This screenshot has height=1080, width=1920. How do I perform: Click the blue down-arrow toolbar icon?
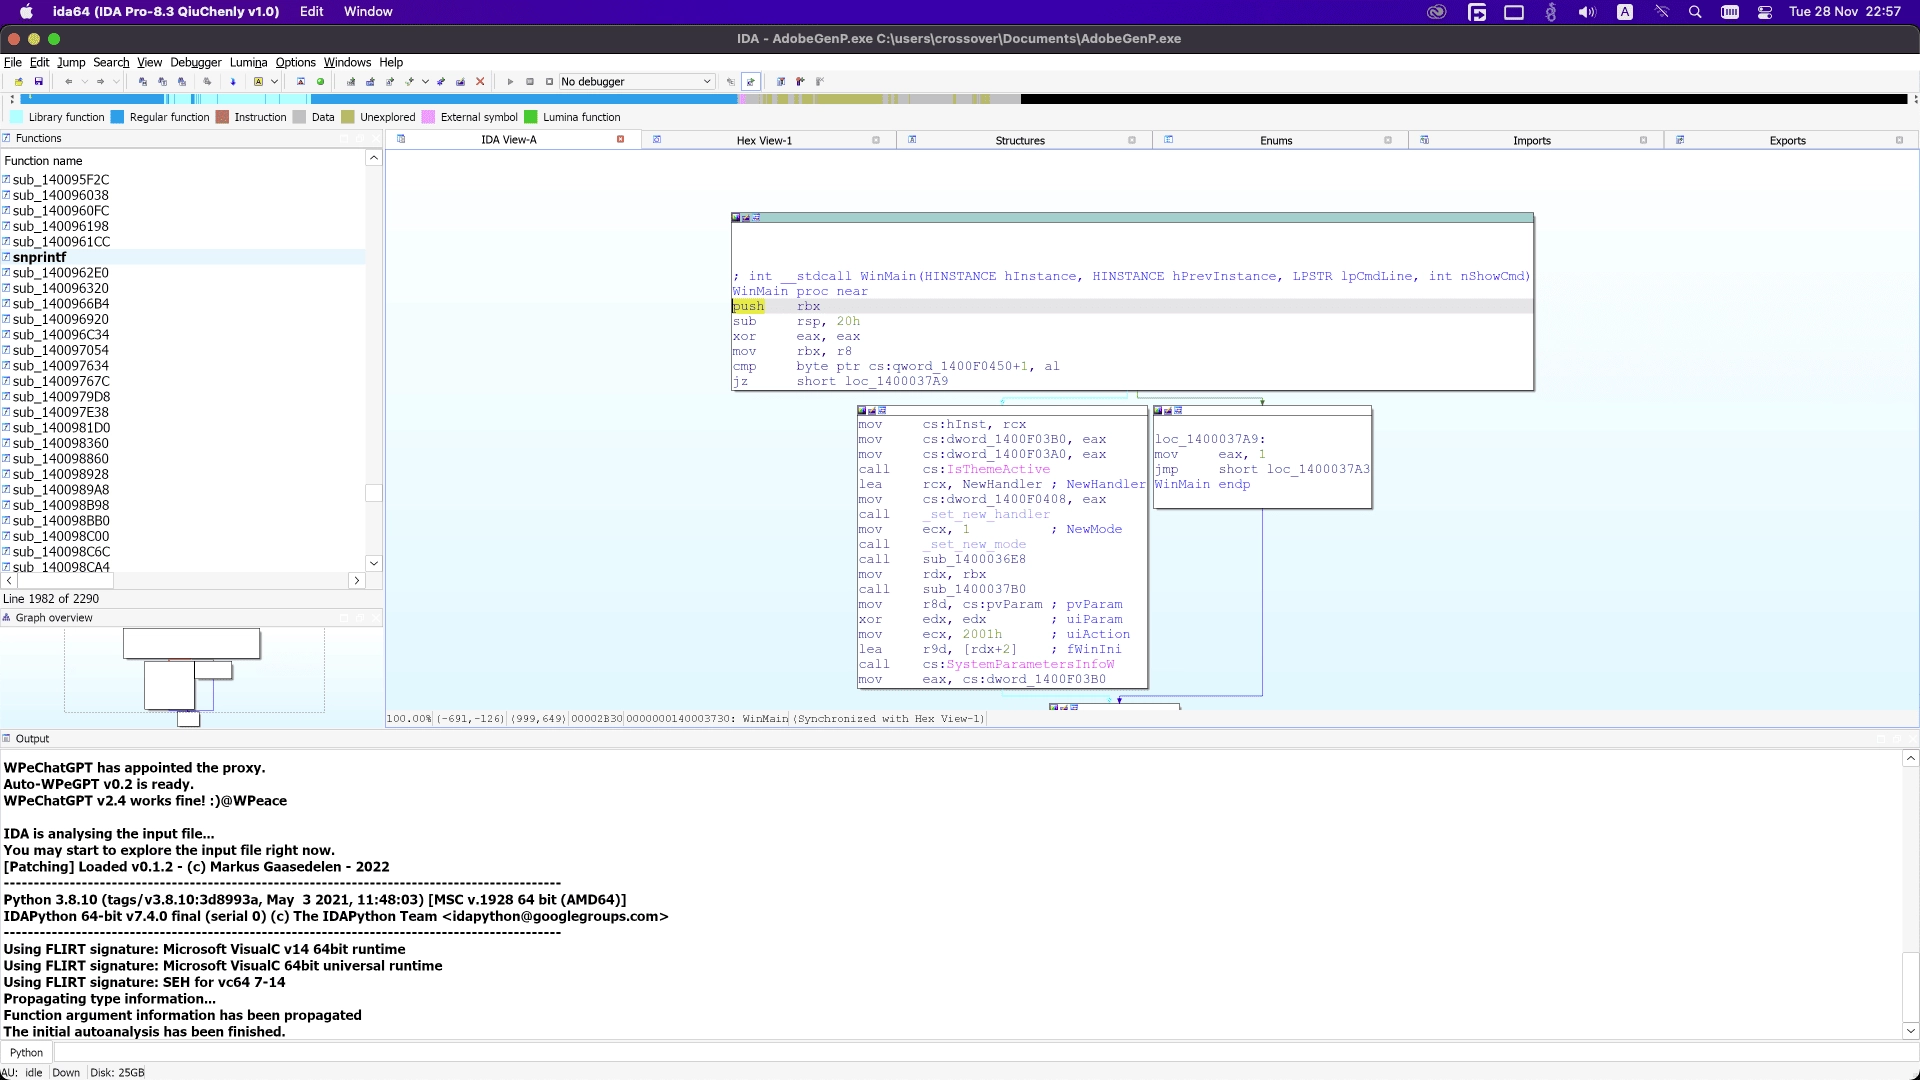click(233, 82)
